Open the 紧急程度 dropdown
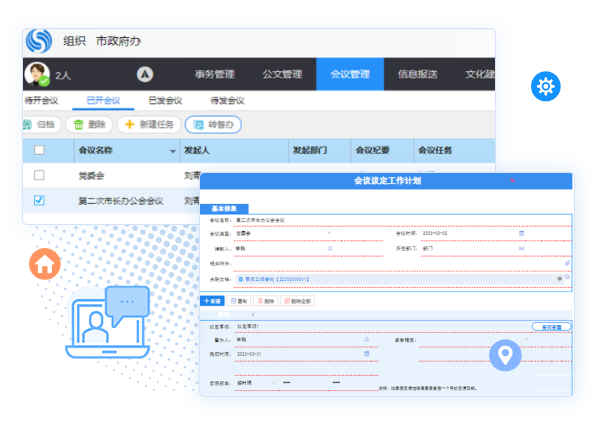The height and width of the screenshot is (428, 605). (x=527, y=340)
